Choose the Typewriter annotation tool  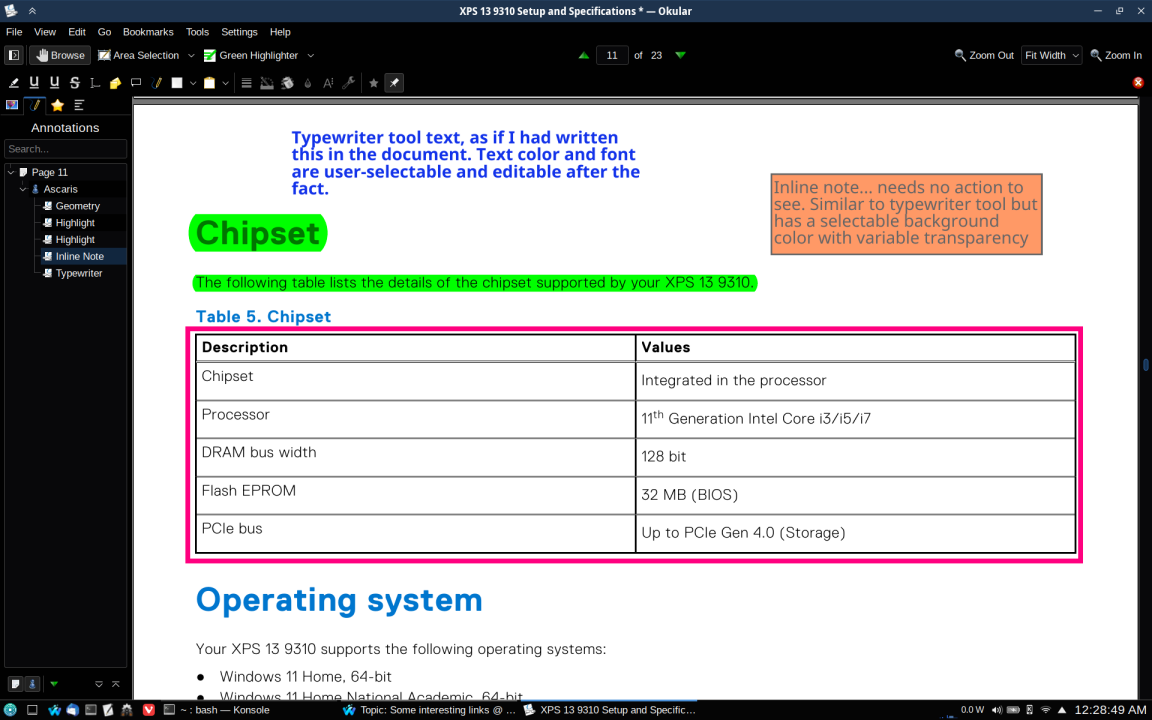95,83
